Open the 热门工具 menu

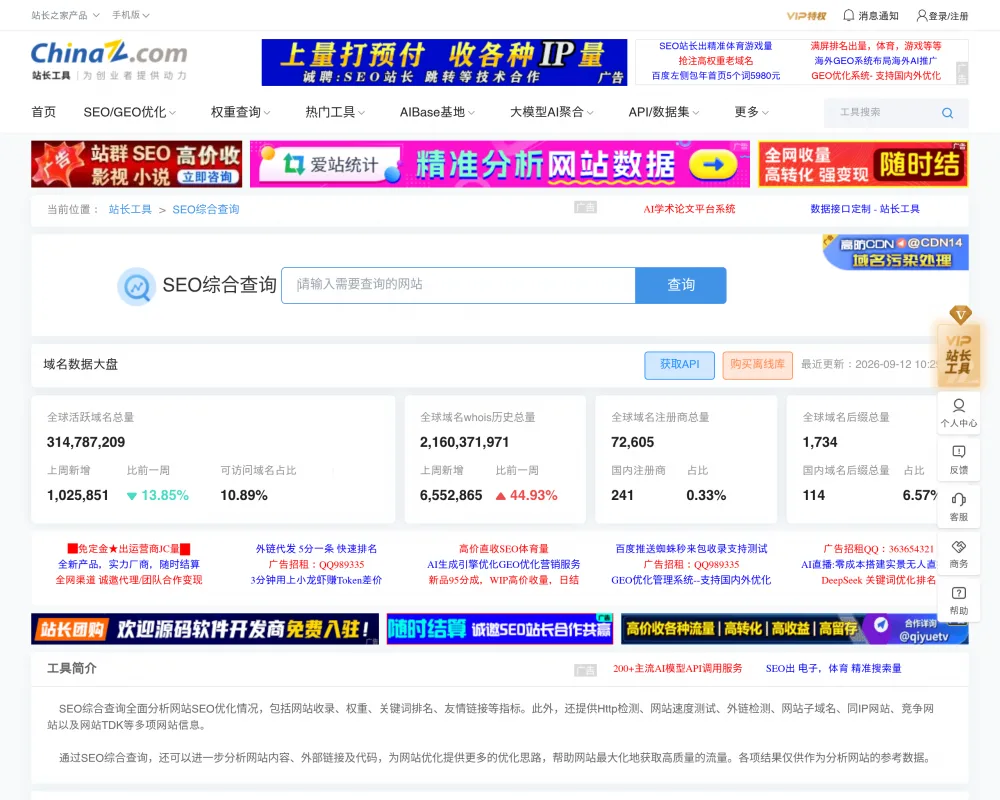(x=335, y=112)
